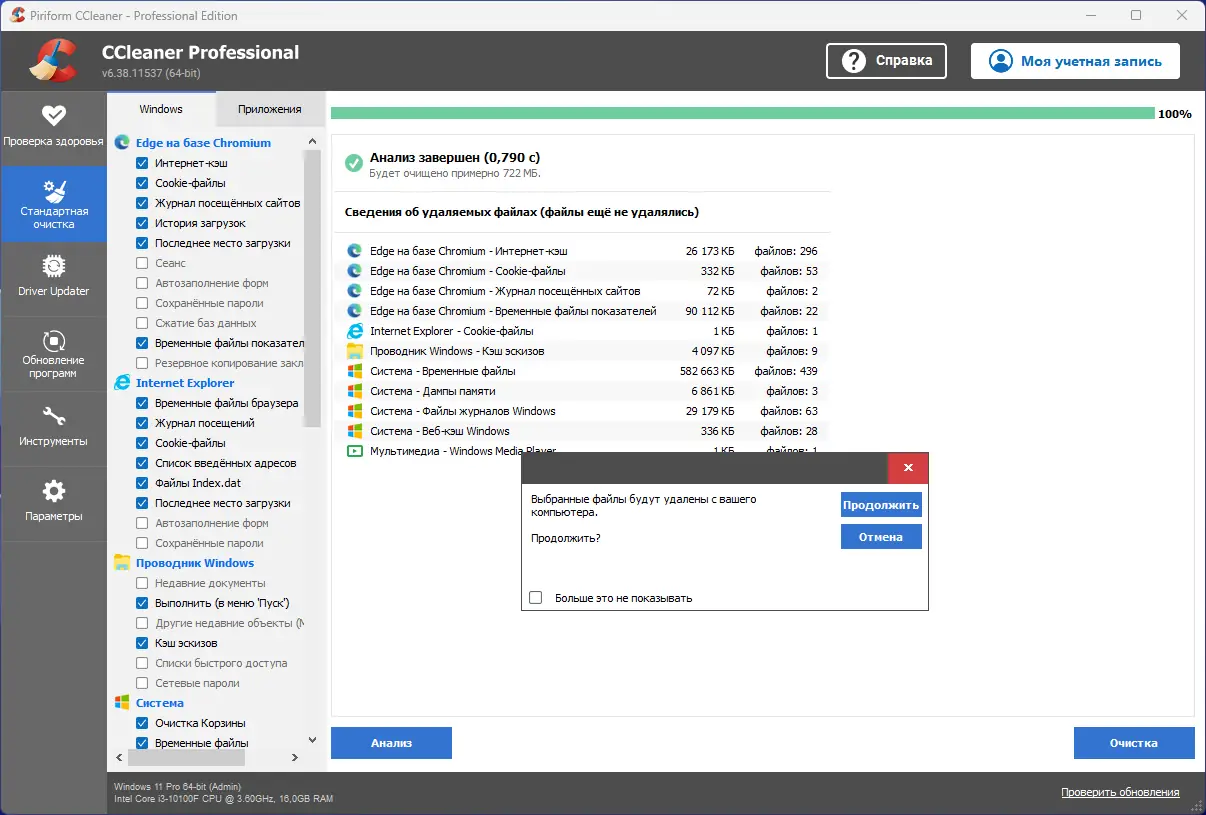Image resolution: width=1206 pixels, height=815 pixels.
Task: Click the system info text Windows 11 Pro 64-bit
Action: (x=178, y=787)
